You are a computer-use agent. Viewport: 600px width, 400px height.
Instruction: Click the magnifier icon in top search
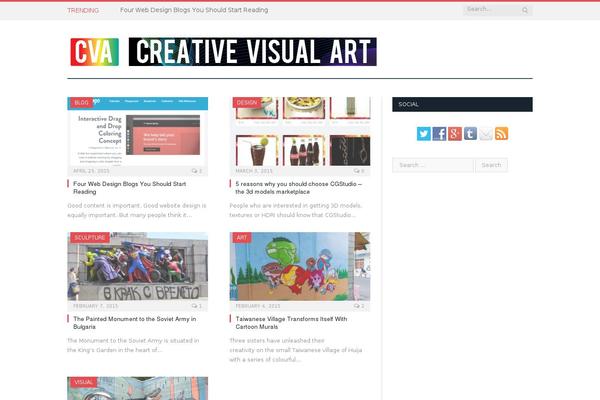point(525,10)
